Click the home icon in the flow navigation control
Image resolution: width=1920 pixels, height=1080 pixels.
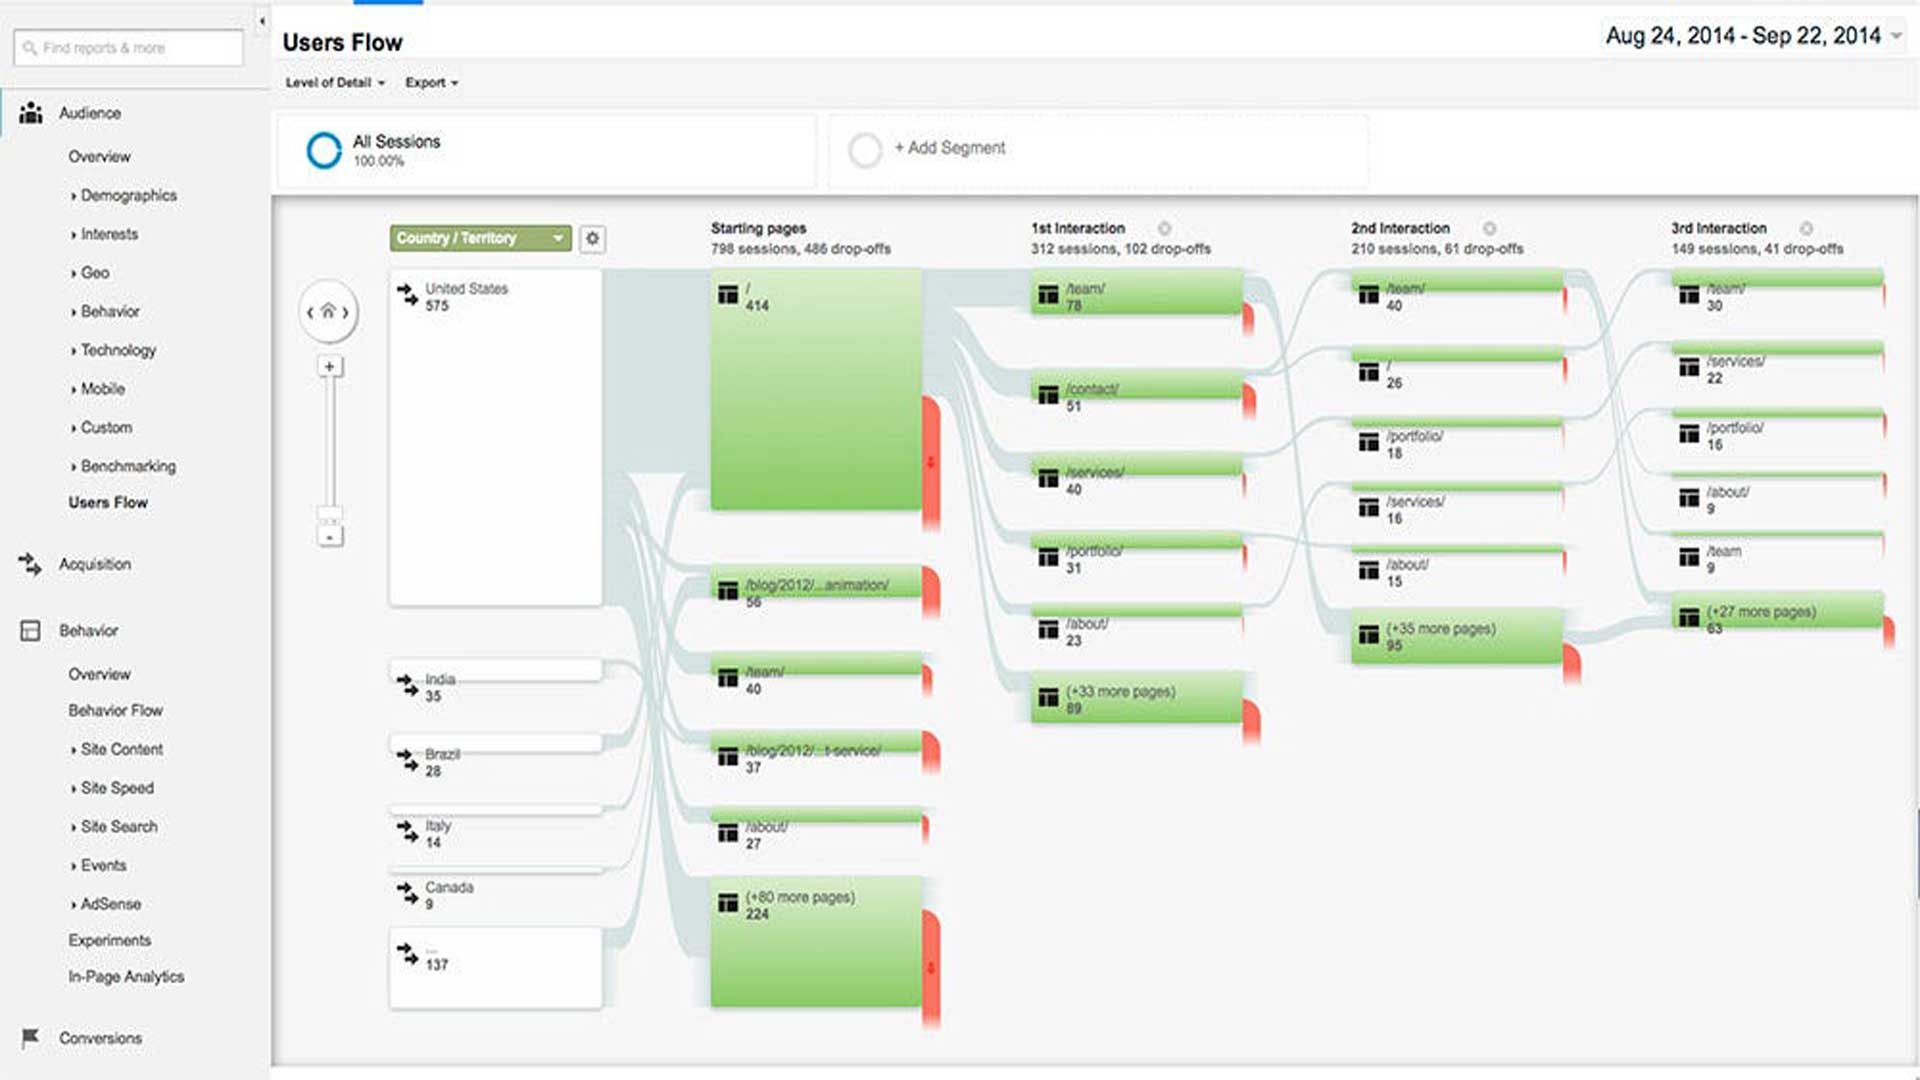328,312
